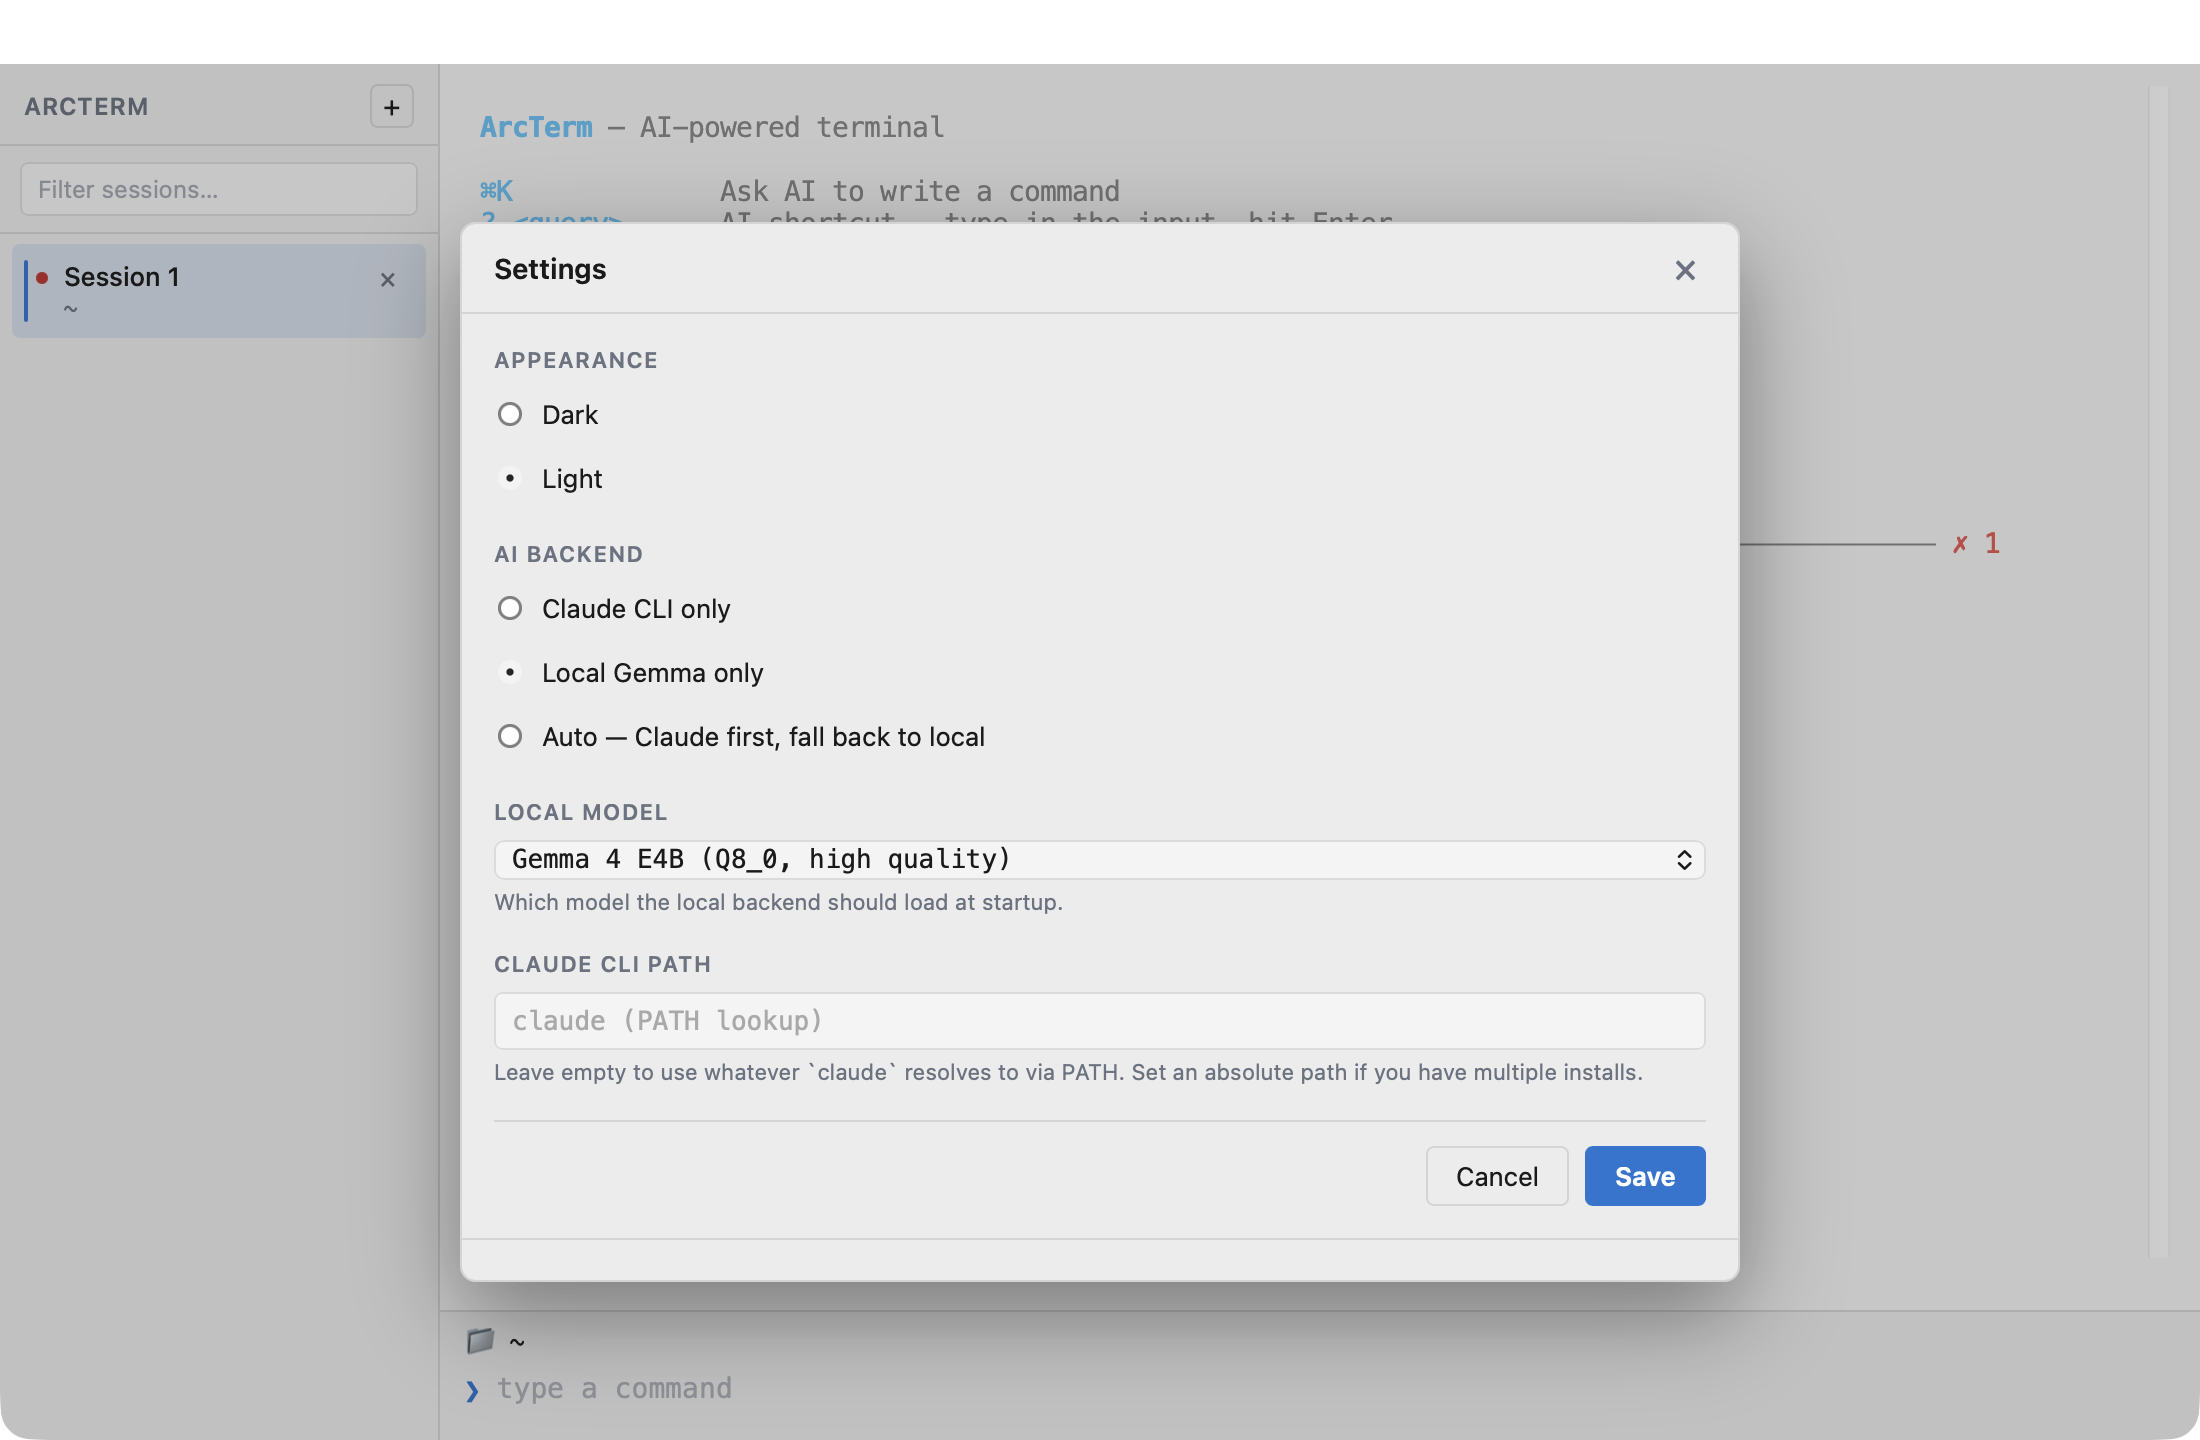This screenshot has width=2200, height=1440.
Task: Add a new session with plus button
Action: pyautogui.click(x=392, y=107)
